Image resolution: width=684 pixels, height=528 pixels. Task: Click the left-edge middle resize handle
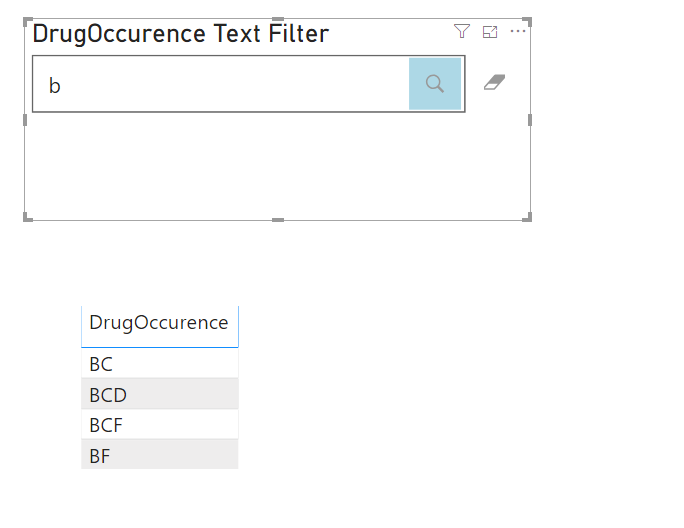coord(26,120)
